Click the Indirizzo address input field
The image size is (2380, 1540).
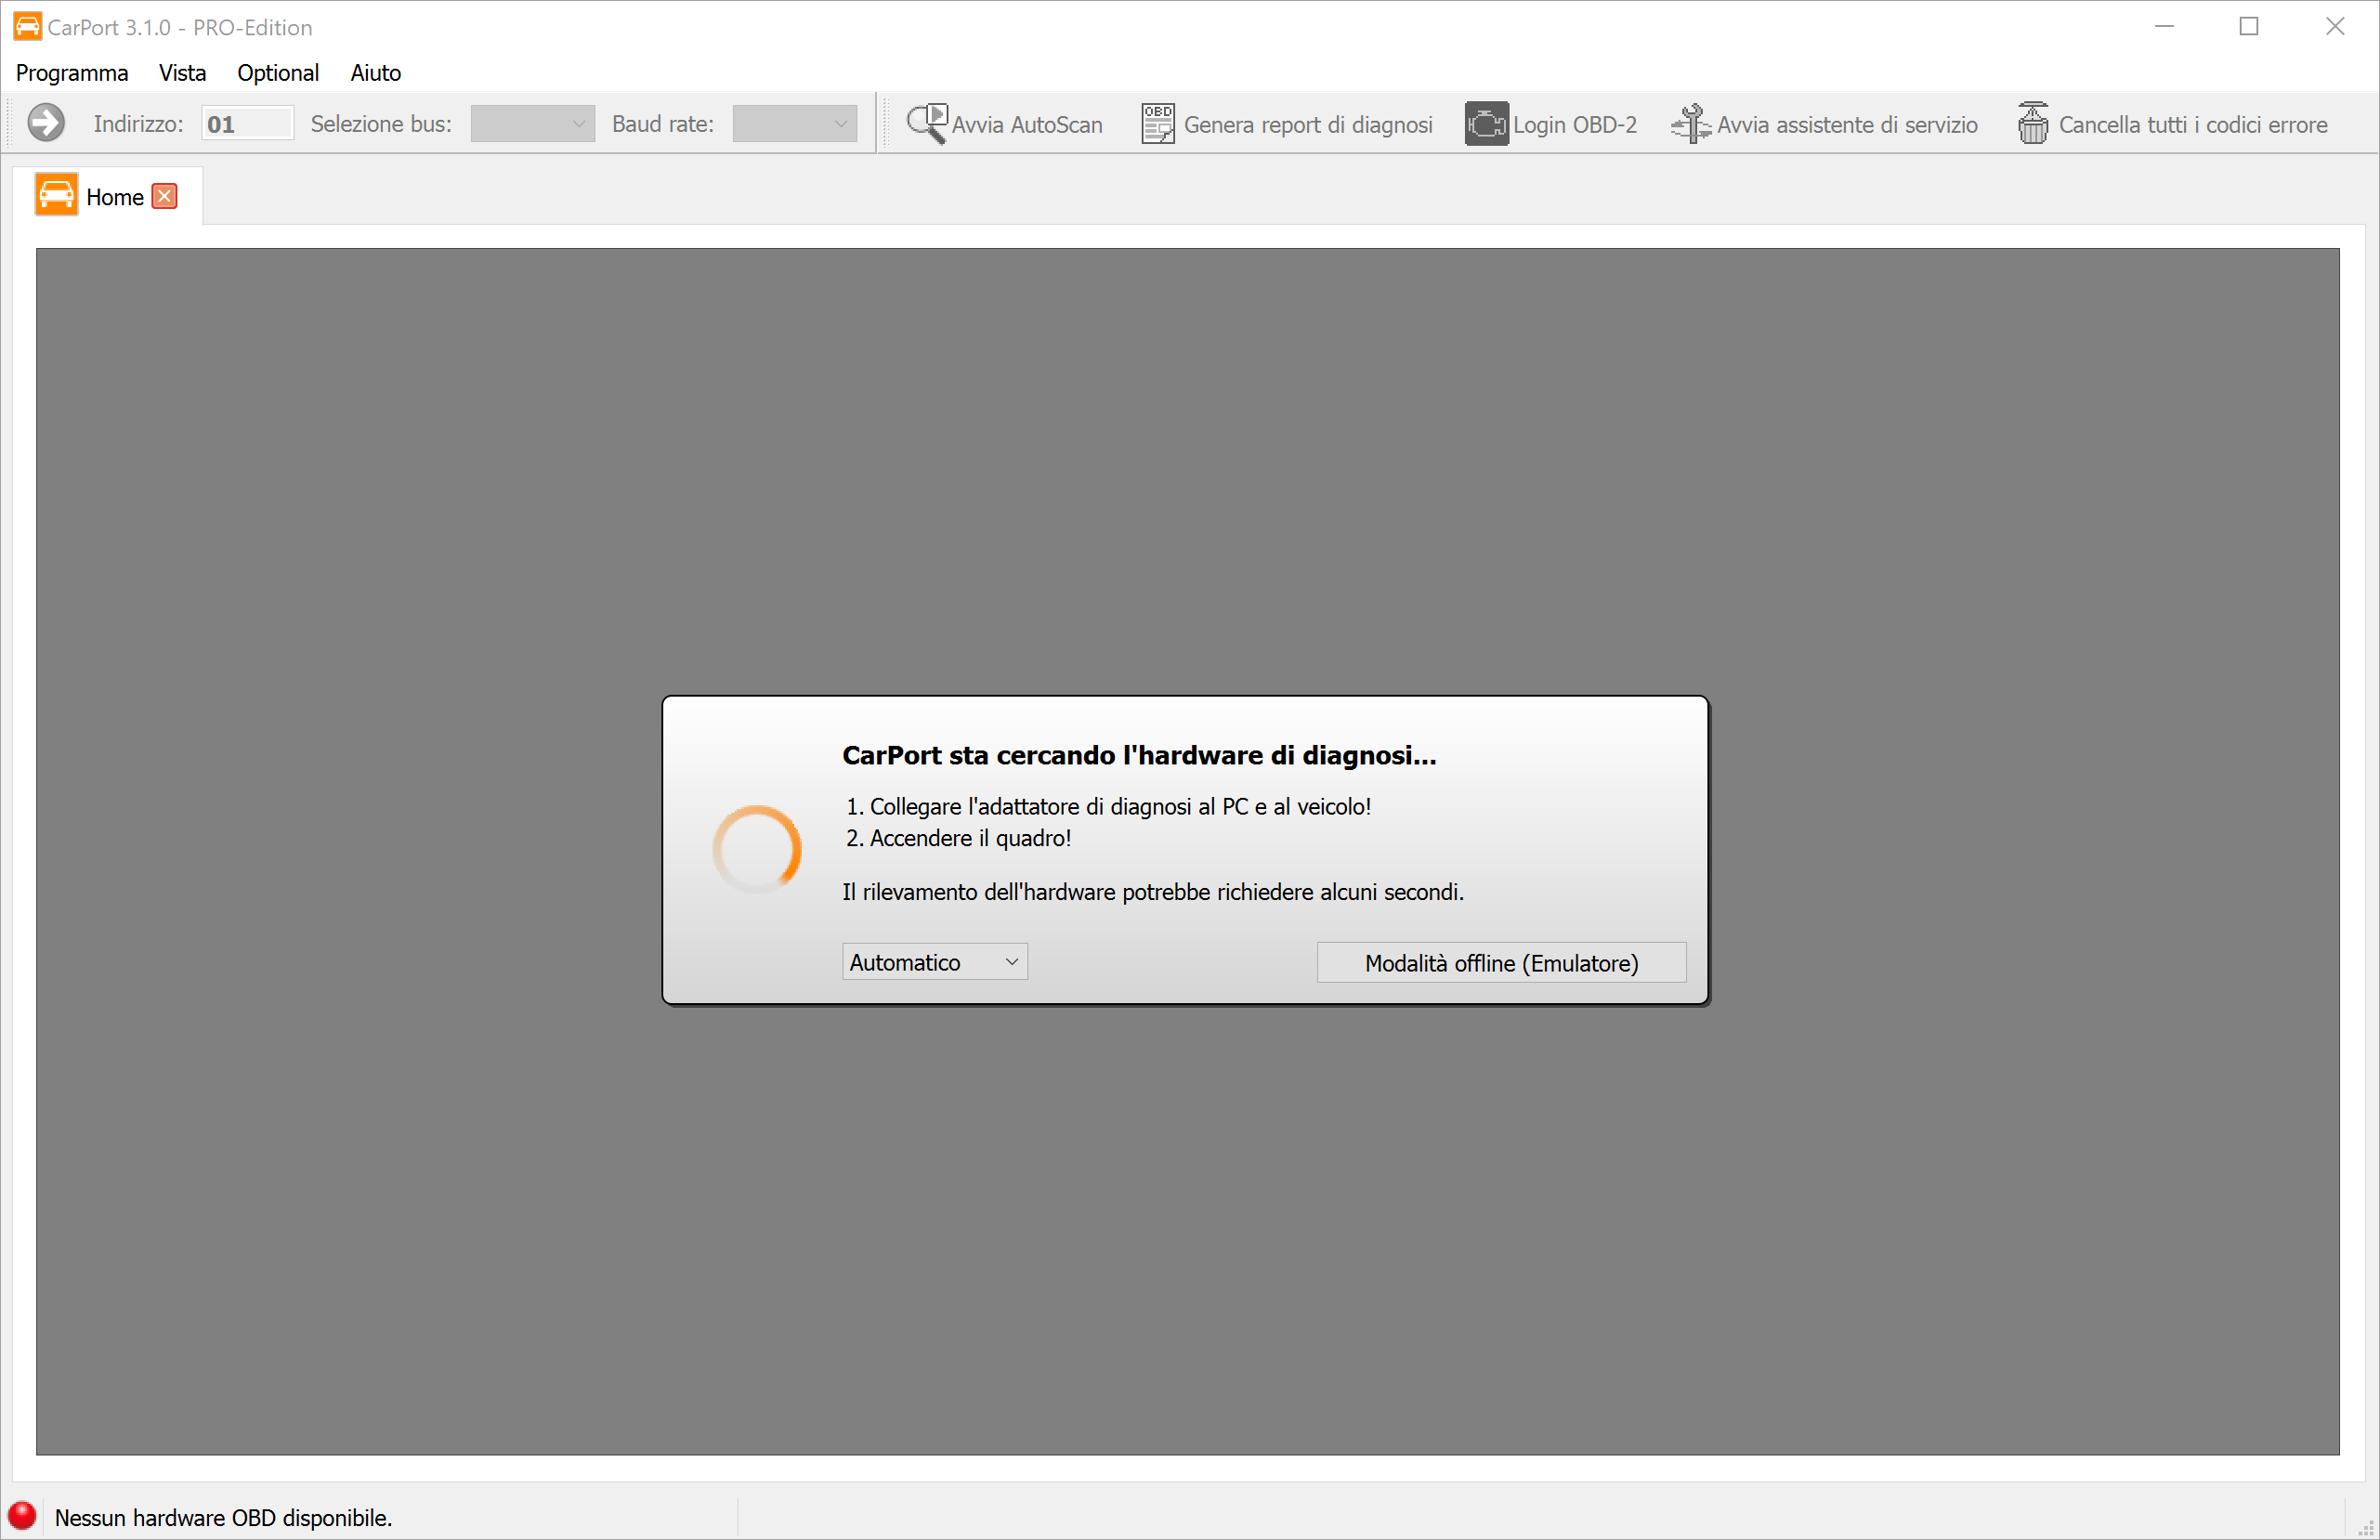pos(247,124)
